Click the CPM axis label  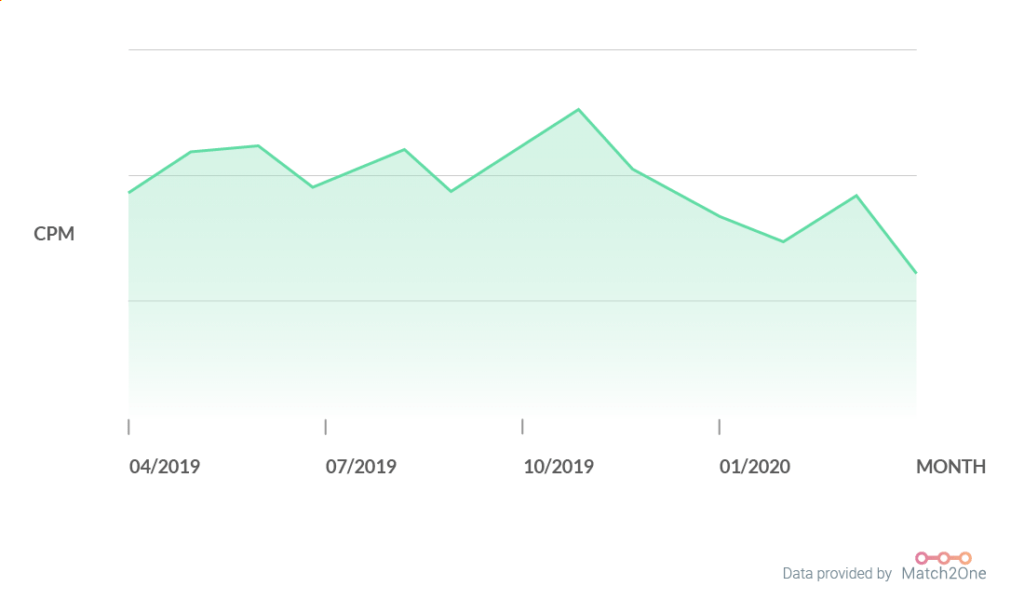tap(54, 234)
